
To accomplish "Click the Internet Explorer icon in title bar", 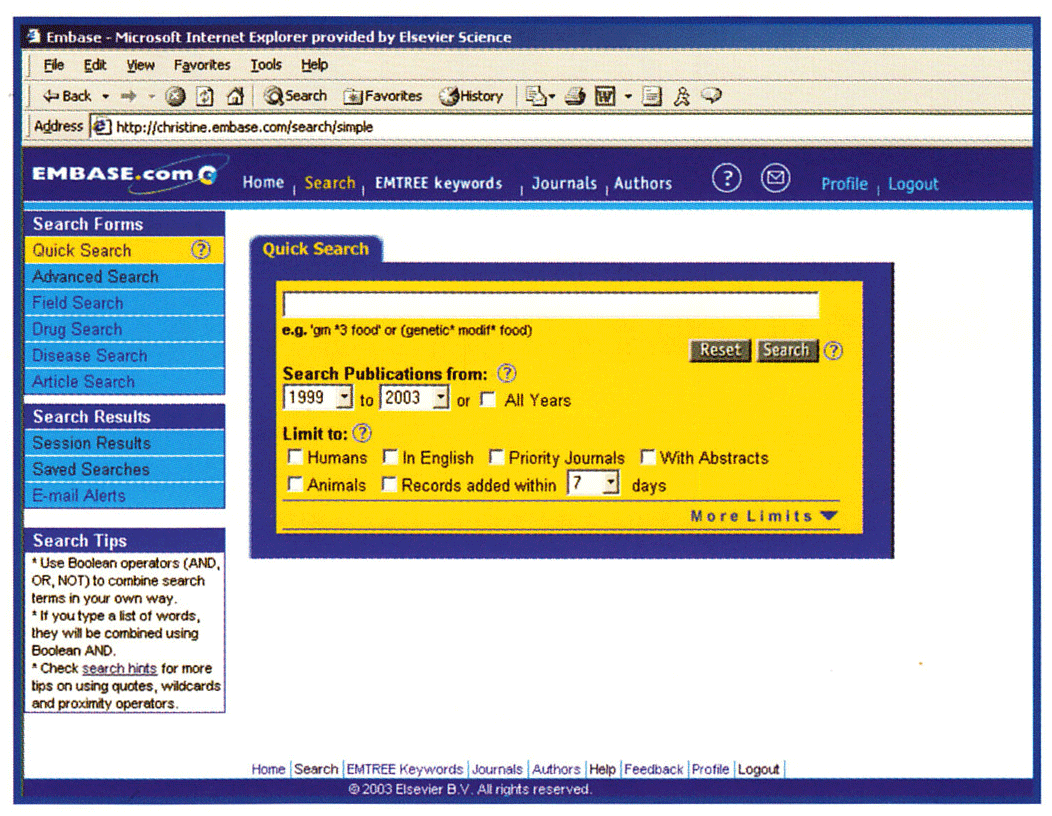I will [33, 36].
